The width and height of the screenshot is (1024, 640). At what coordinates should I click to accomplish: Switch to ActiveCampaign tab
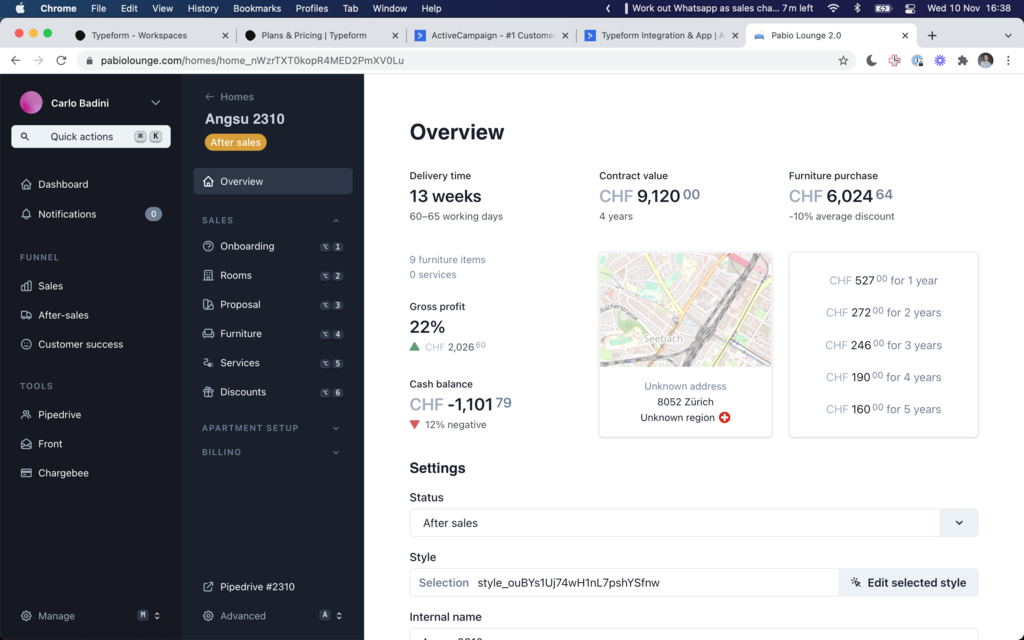(x=491, y=35)
